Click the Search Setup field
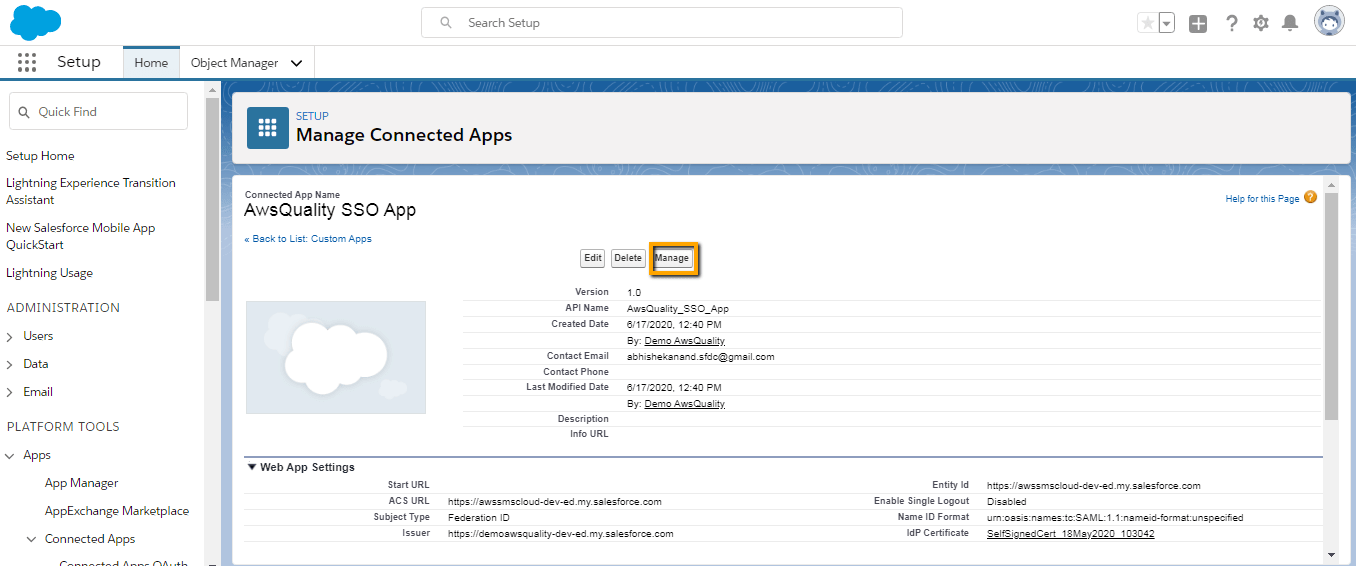 pyautogui.click(x=662, y=23)
